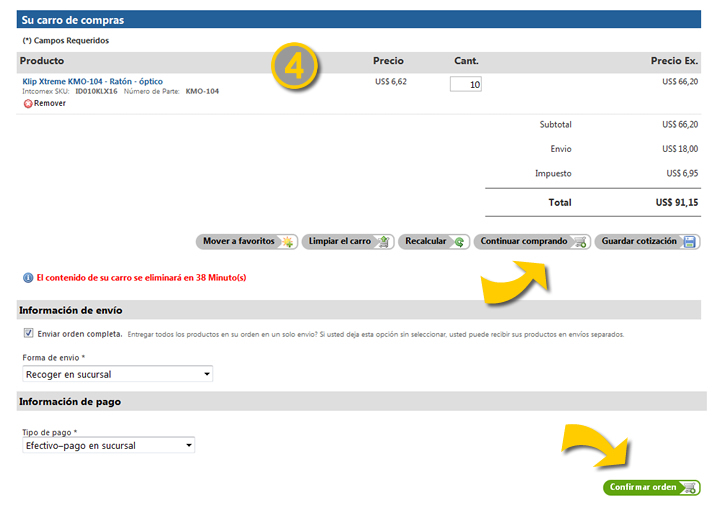Click the red Remover icon under the product

click(x=27, y=103)
